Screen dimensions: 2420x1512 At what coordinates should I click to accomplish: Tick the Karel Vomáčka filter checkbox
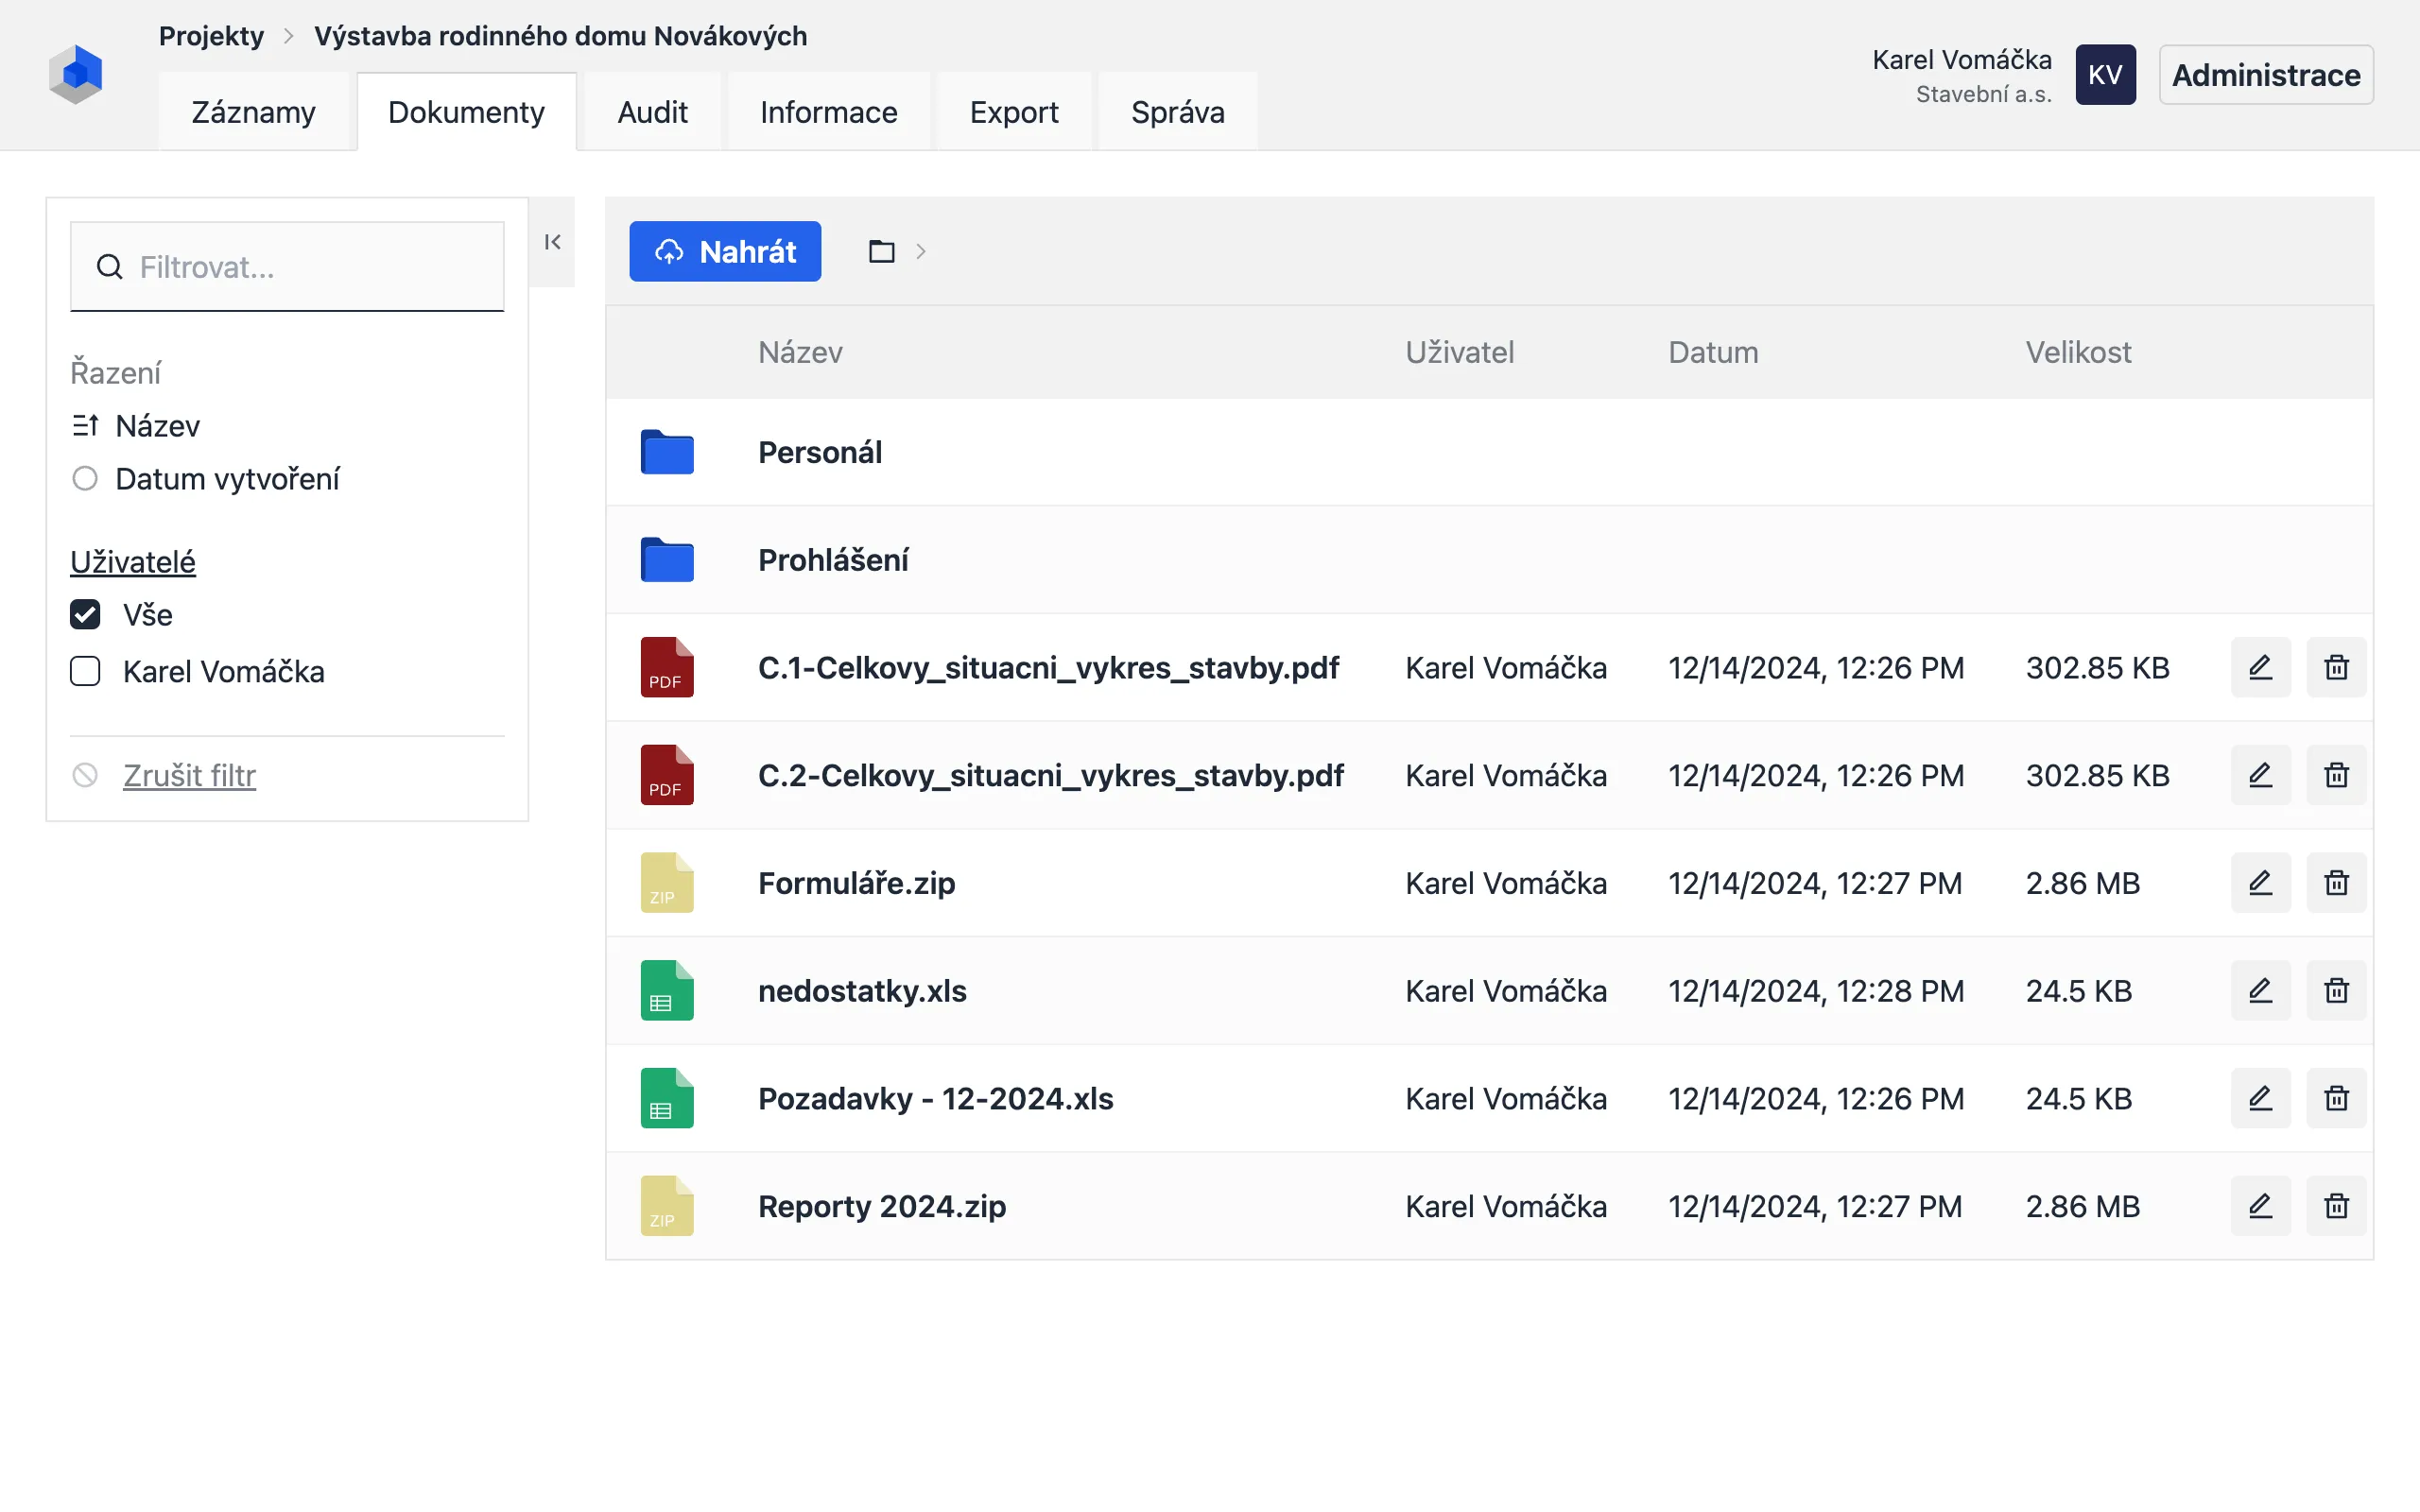(85, 671)
